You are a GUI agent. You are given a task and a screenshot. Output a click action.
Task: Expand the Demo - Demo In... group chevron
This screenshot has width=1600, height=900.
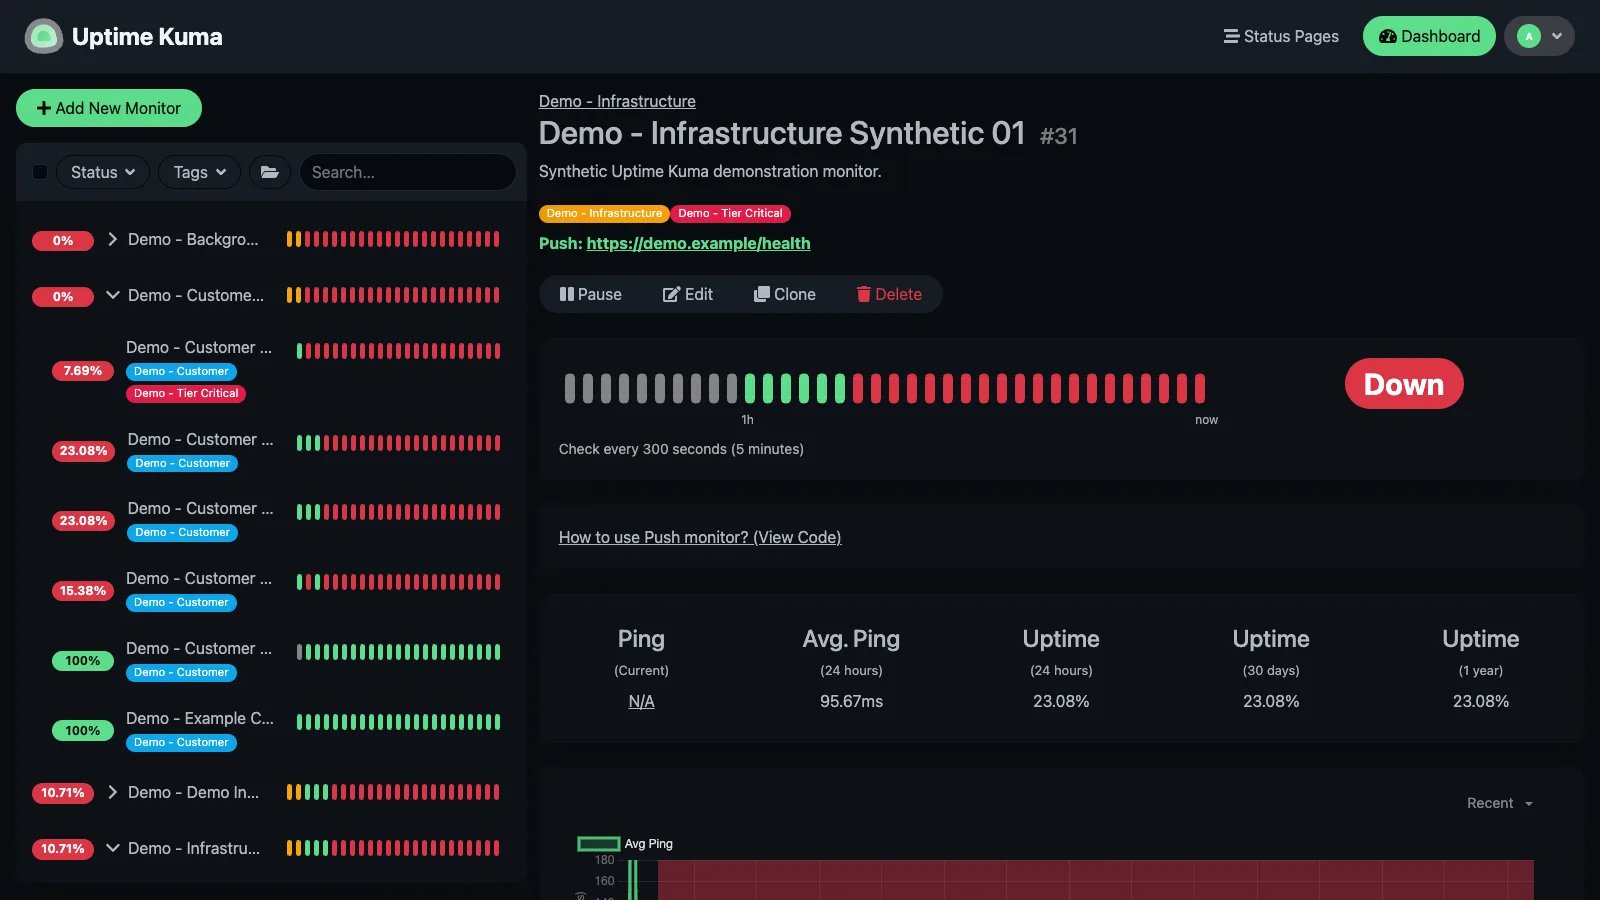click(x=112, y=792)
